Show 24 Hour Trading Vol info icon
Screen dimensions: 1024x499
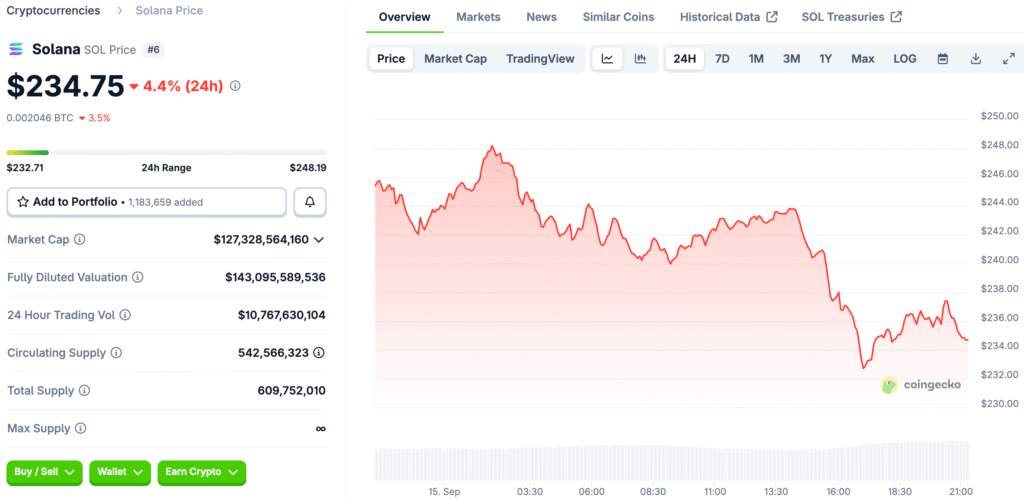tap(125, 315)
